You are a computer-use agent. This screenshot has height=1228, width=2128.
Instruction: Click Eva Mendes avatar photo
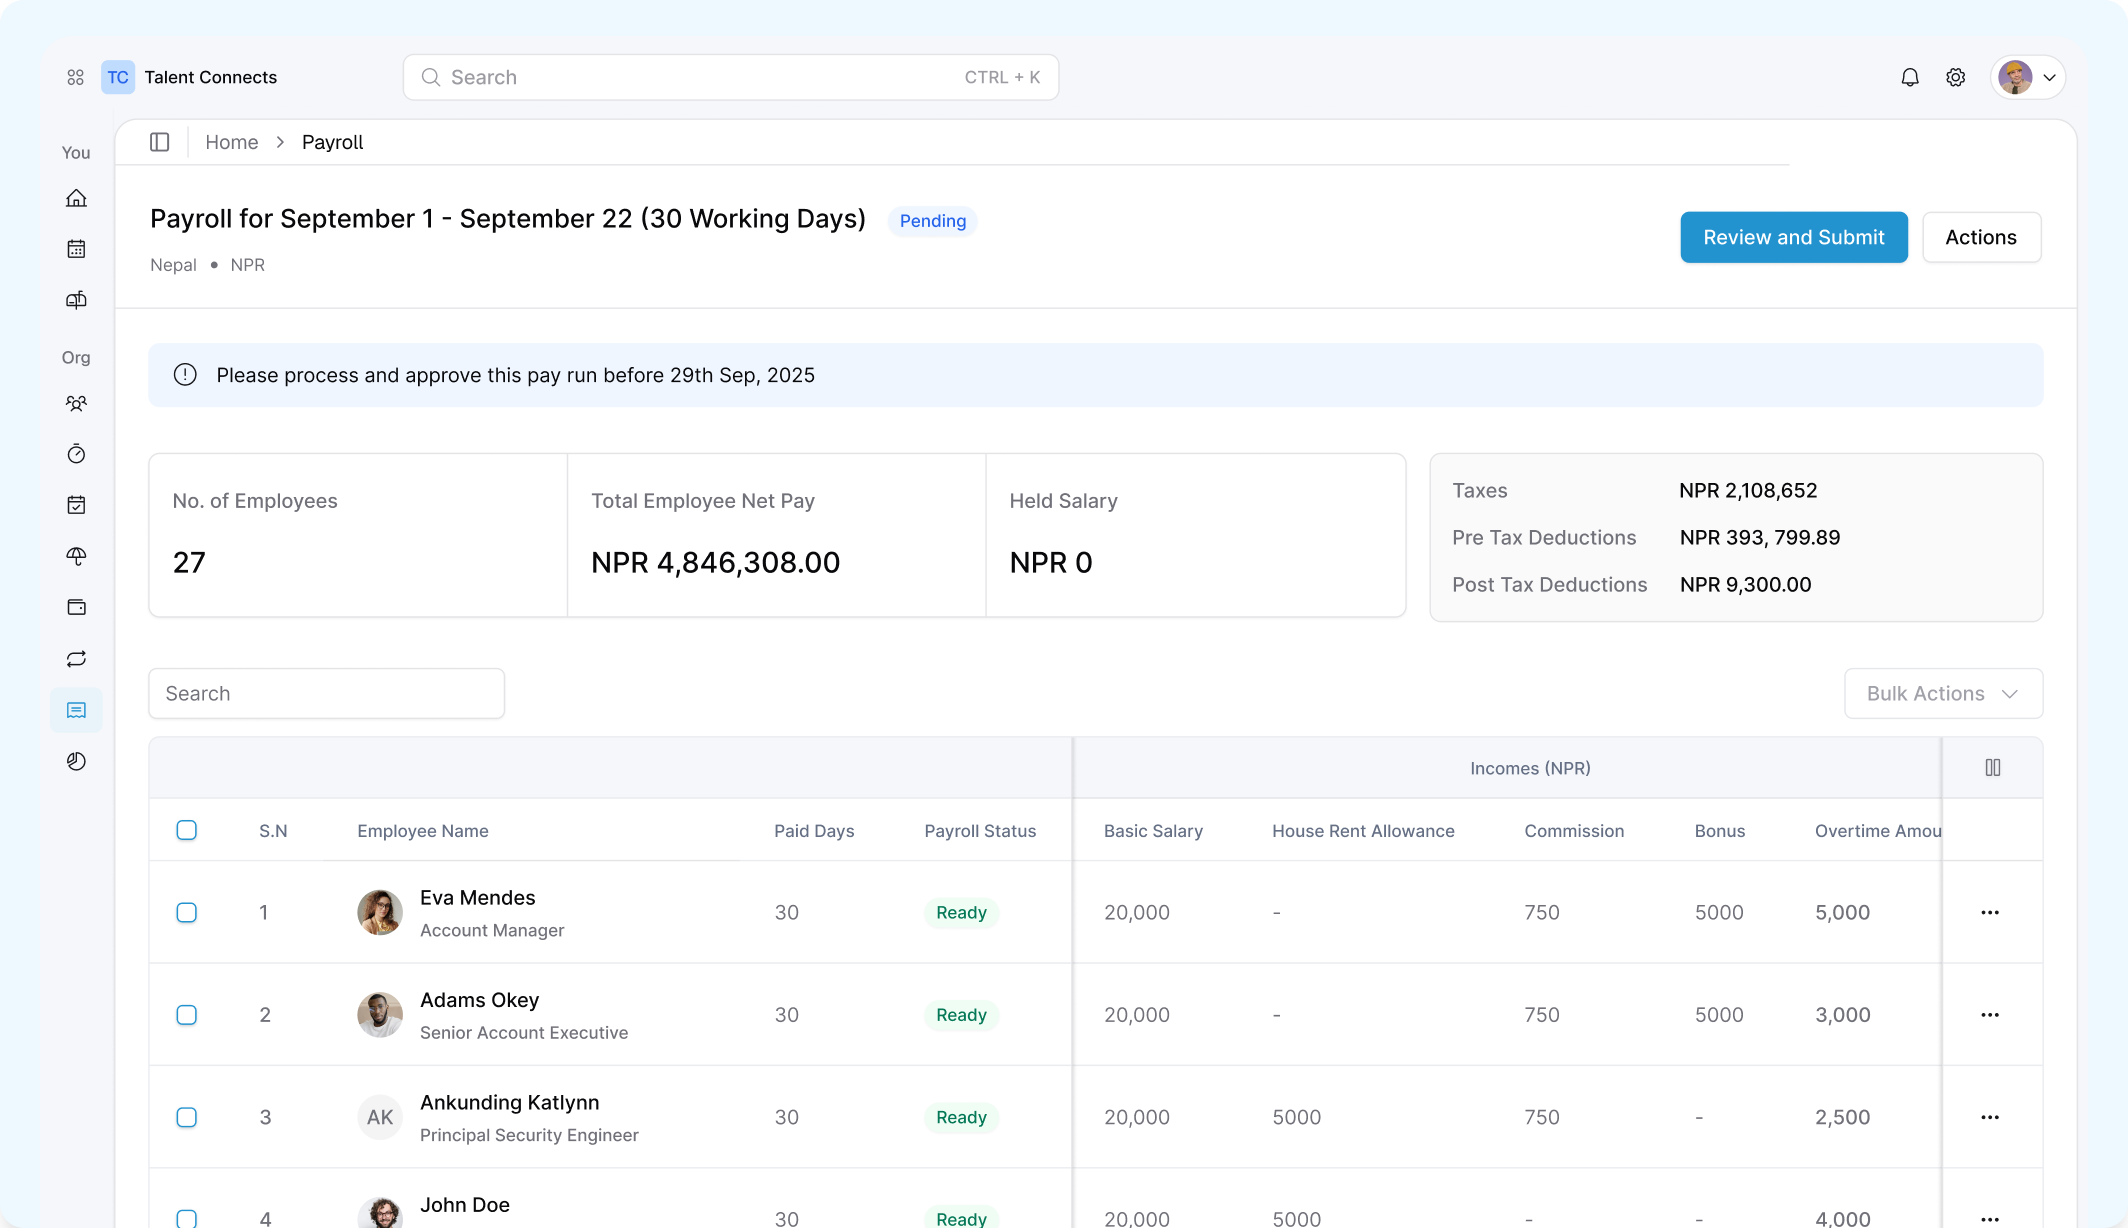[380, 912]
